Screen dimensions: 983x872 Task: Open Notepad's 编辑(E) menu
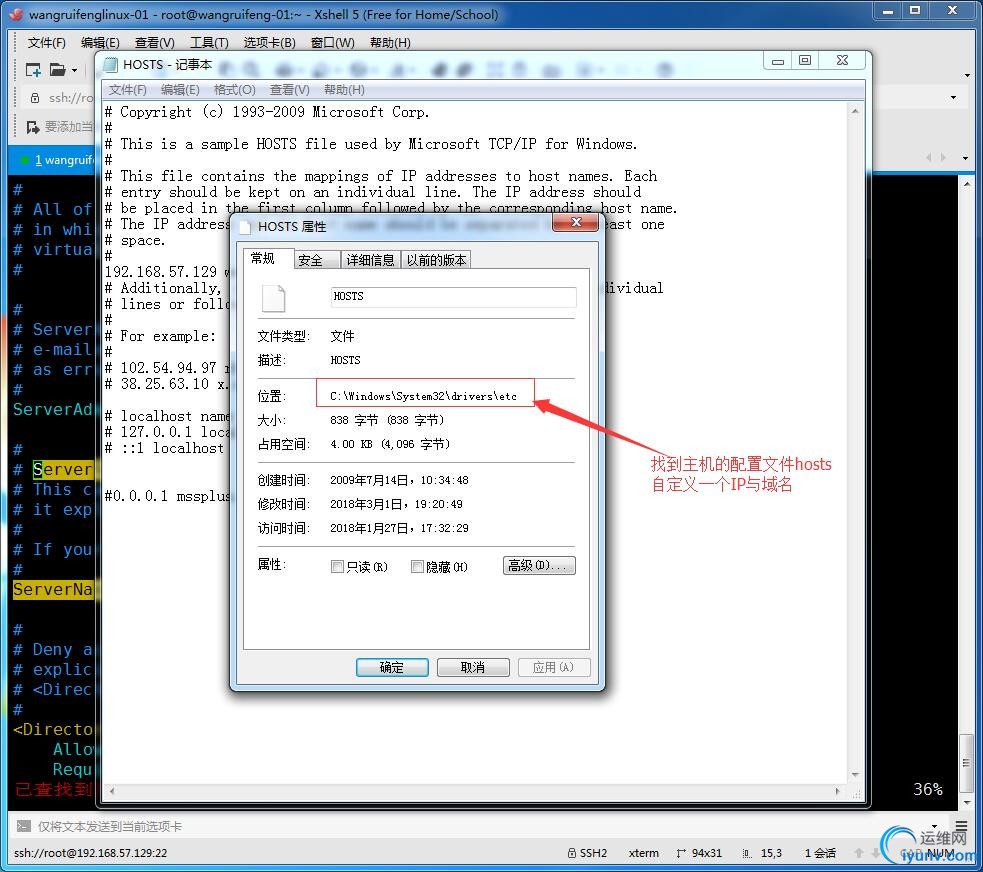click(x=180, y=90)
